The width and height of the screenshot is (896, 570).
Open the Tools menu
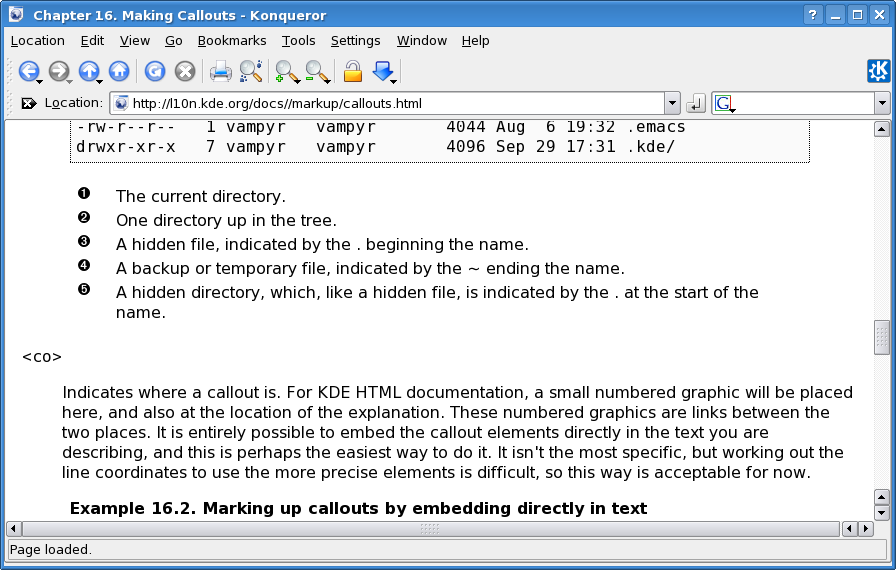coord(298,41)
